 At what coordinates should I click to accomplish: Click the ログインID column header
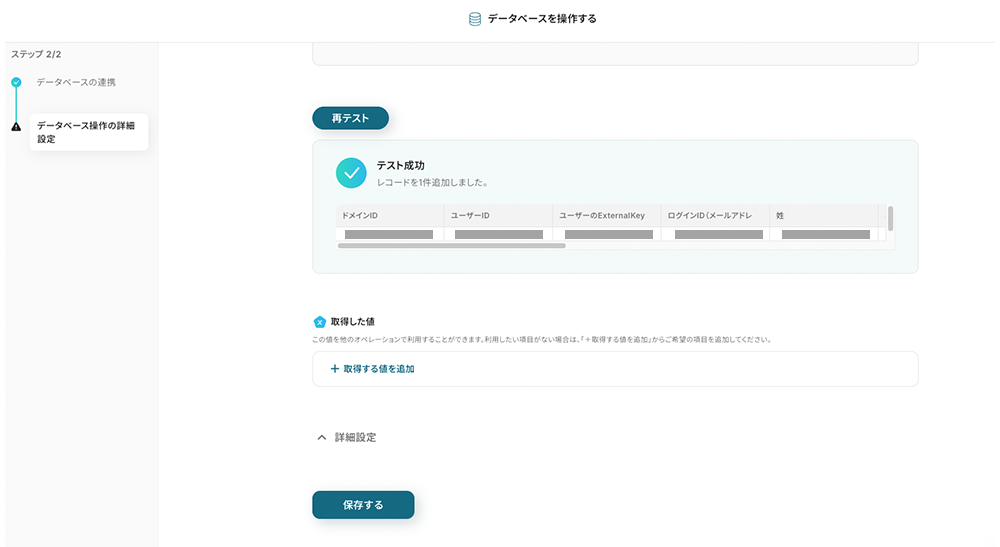[714, 216]
